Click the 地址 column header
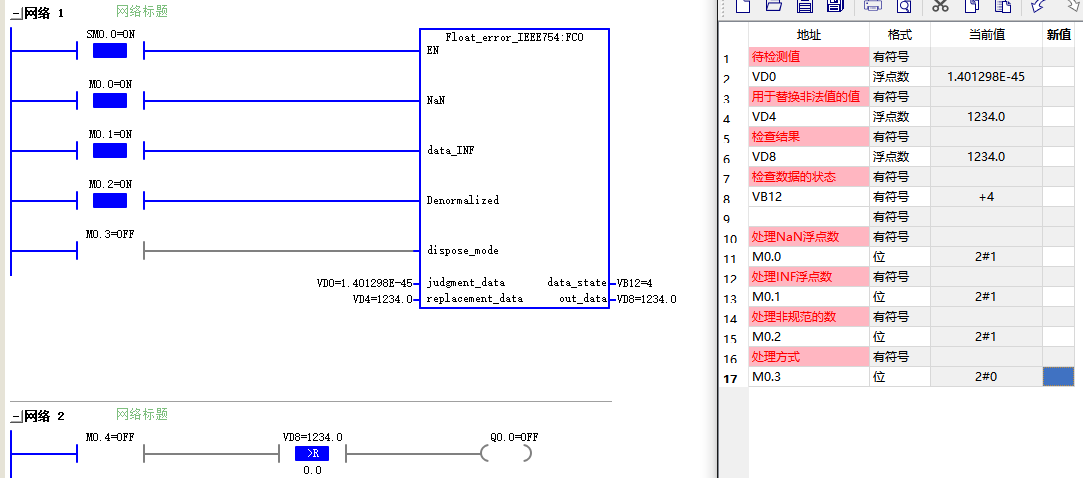 (x=809, y=35)
